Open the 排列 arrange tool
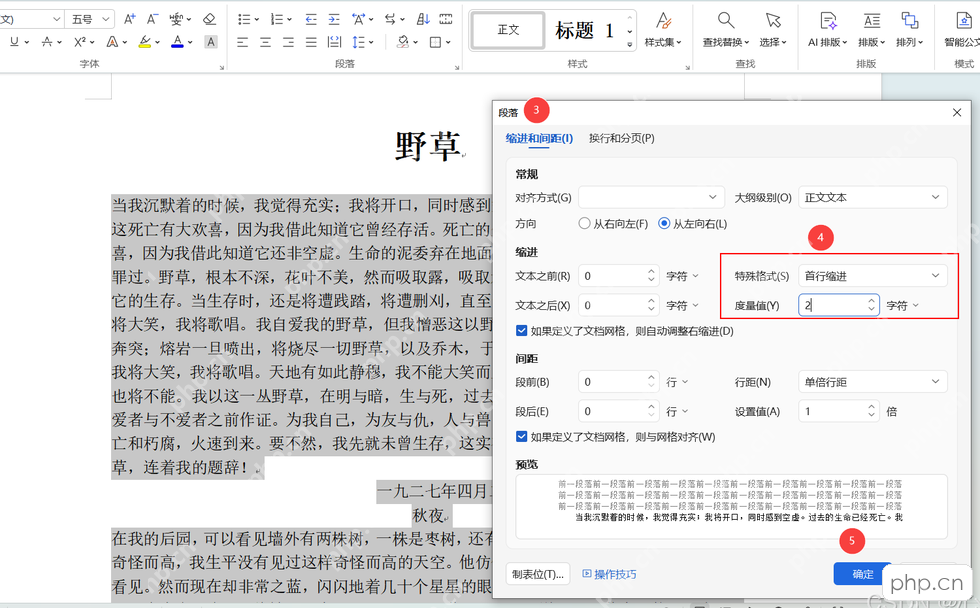980x608 pixels. click(909, 29)
